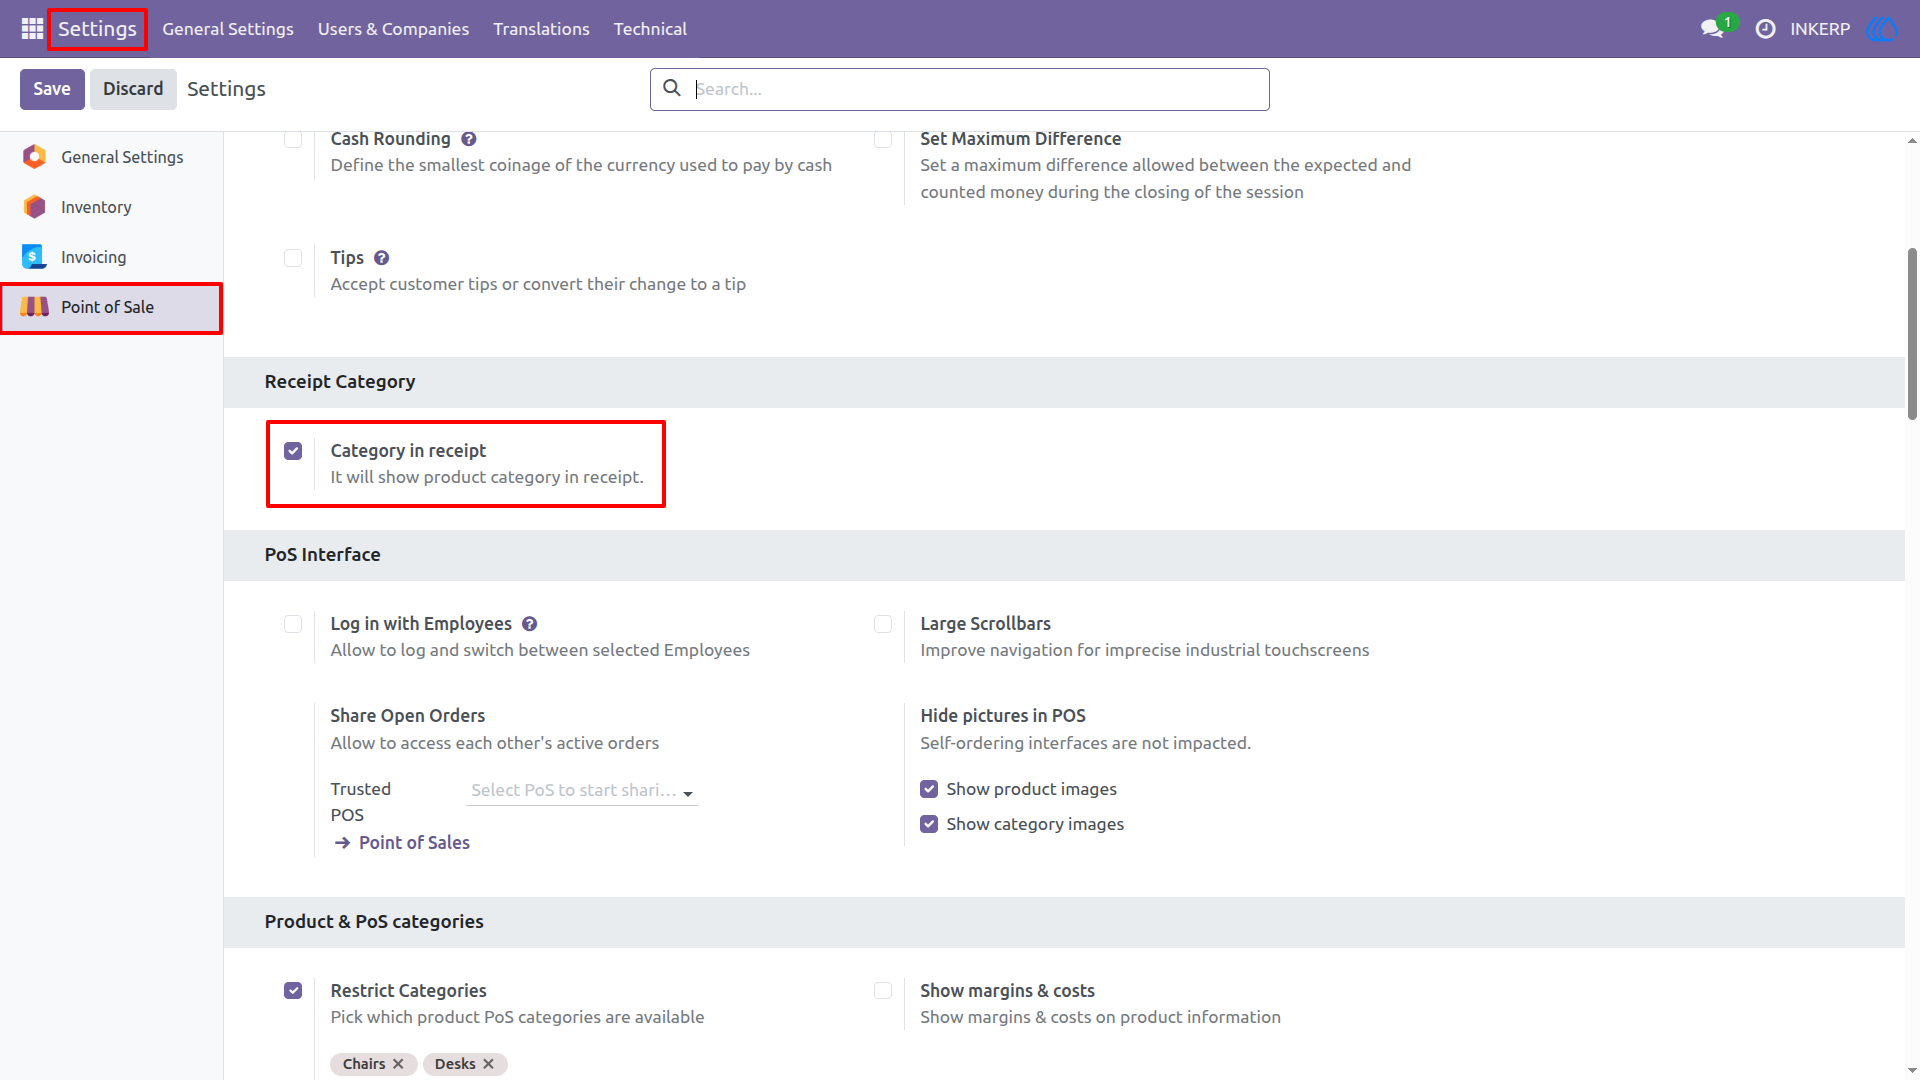Screen dimensions: 1920x1080
Task: Click the search magnifier icon
Action: [x=672, y=88]
